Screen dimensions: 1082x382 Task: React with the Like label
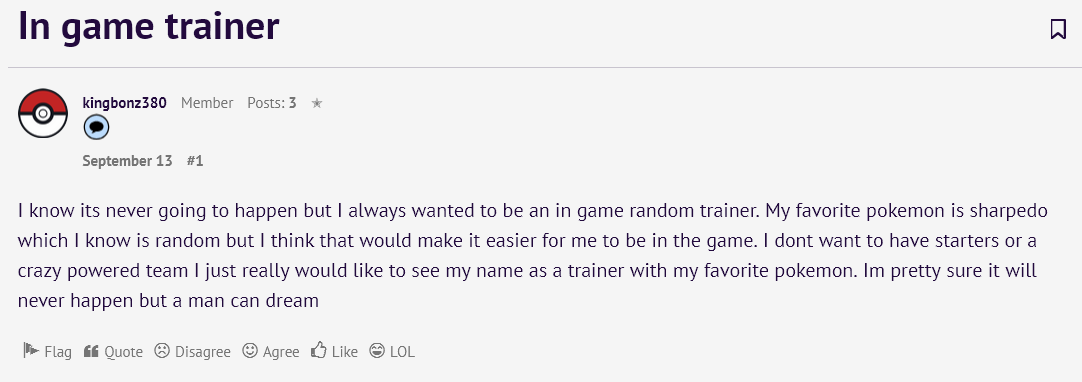point(345,352)
